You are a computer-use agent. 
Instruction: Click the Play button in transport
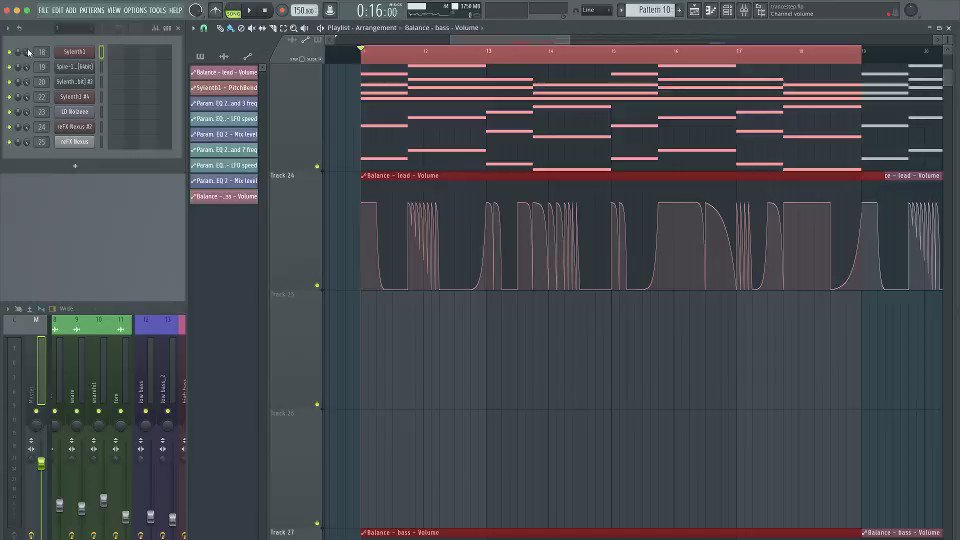point(249,10)
